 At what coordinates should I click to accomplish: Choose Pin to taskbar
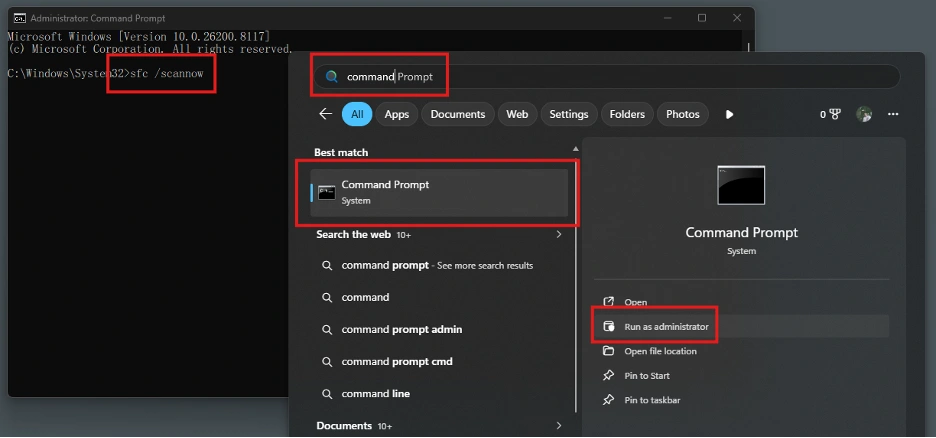tap(741, 400)
